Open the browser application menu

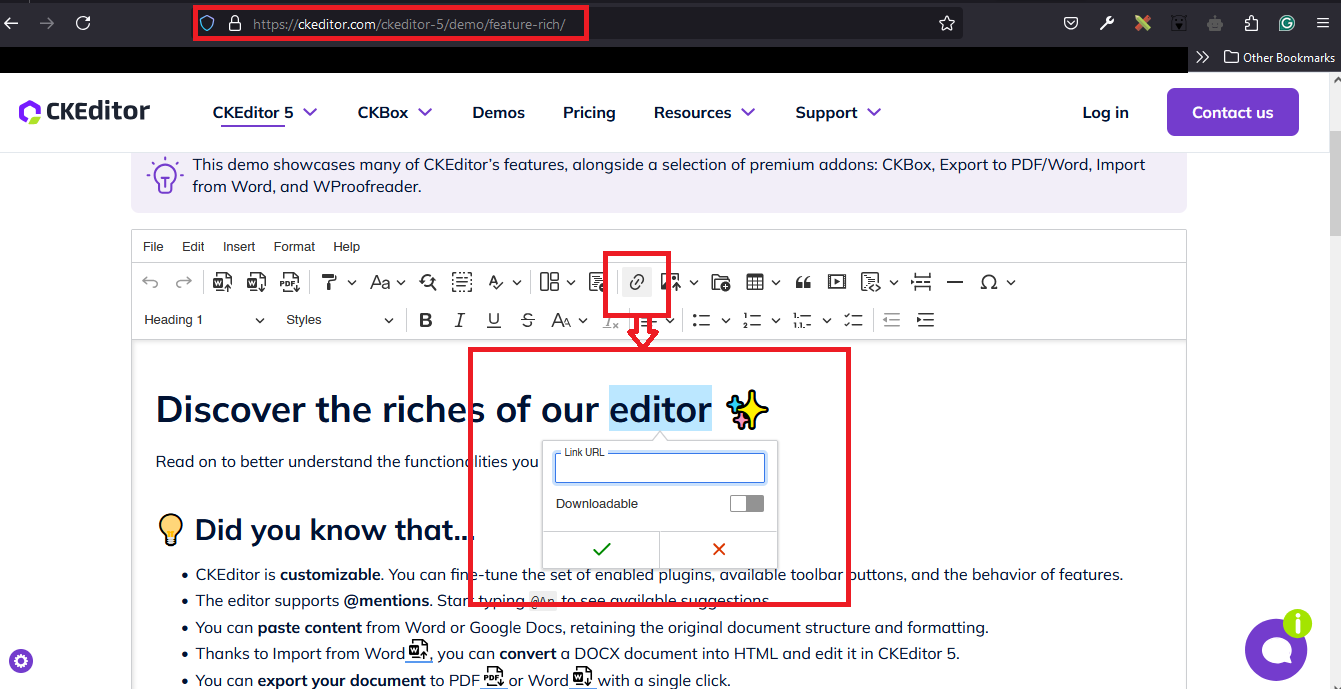[1322, 23]
